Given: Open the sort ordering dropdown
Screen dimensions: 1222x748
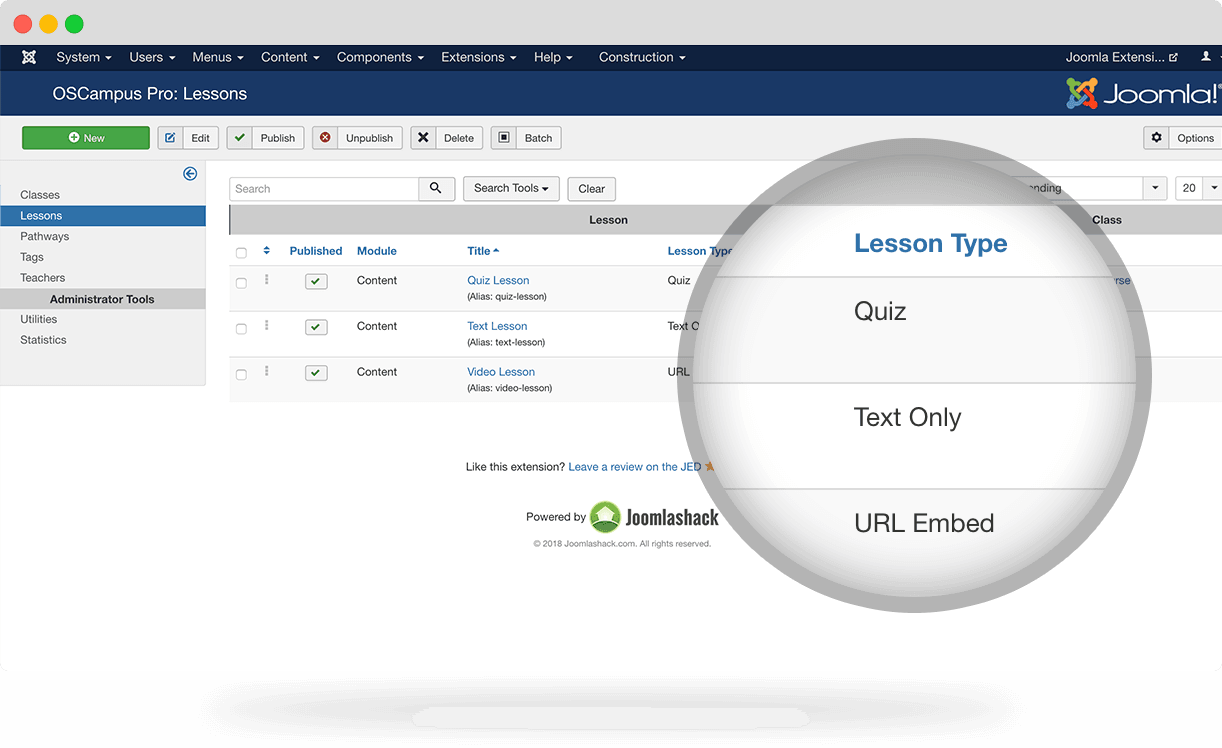Looking at the screenshot, I should 1154,188.
